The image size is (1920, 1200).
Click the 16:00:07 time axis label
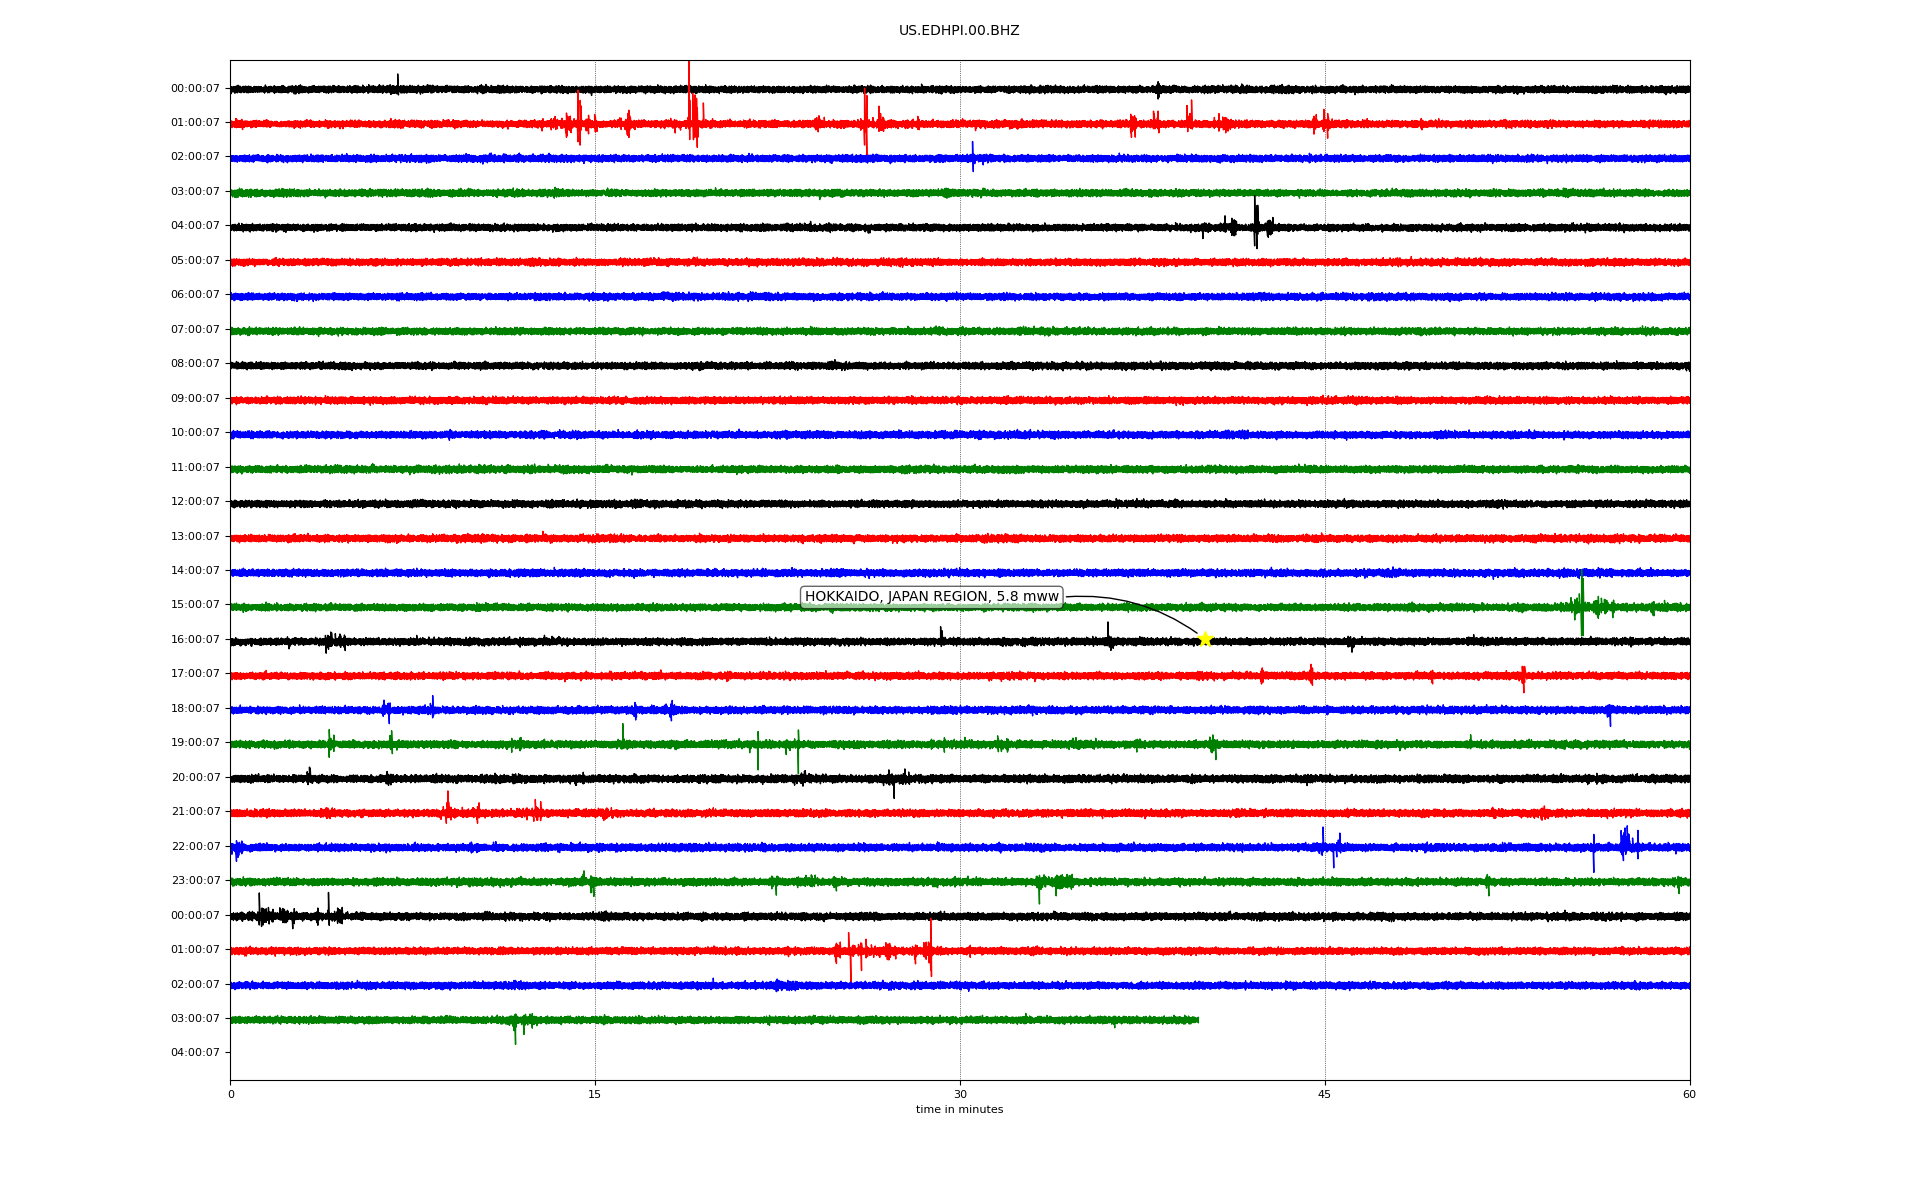click(195, 639)
